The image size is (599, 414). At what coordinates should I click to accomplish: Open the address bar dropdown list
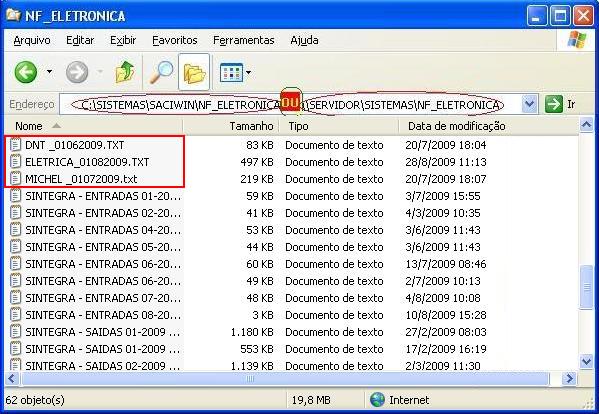pos(529,104)
